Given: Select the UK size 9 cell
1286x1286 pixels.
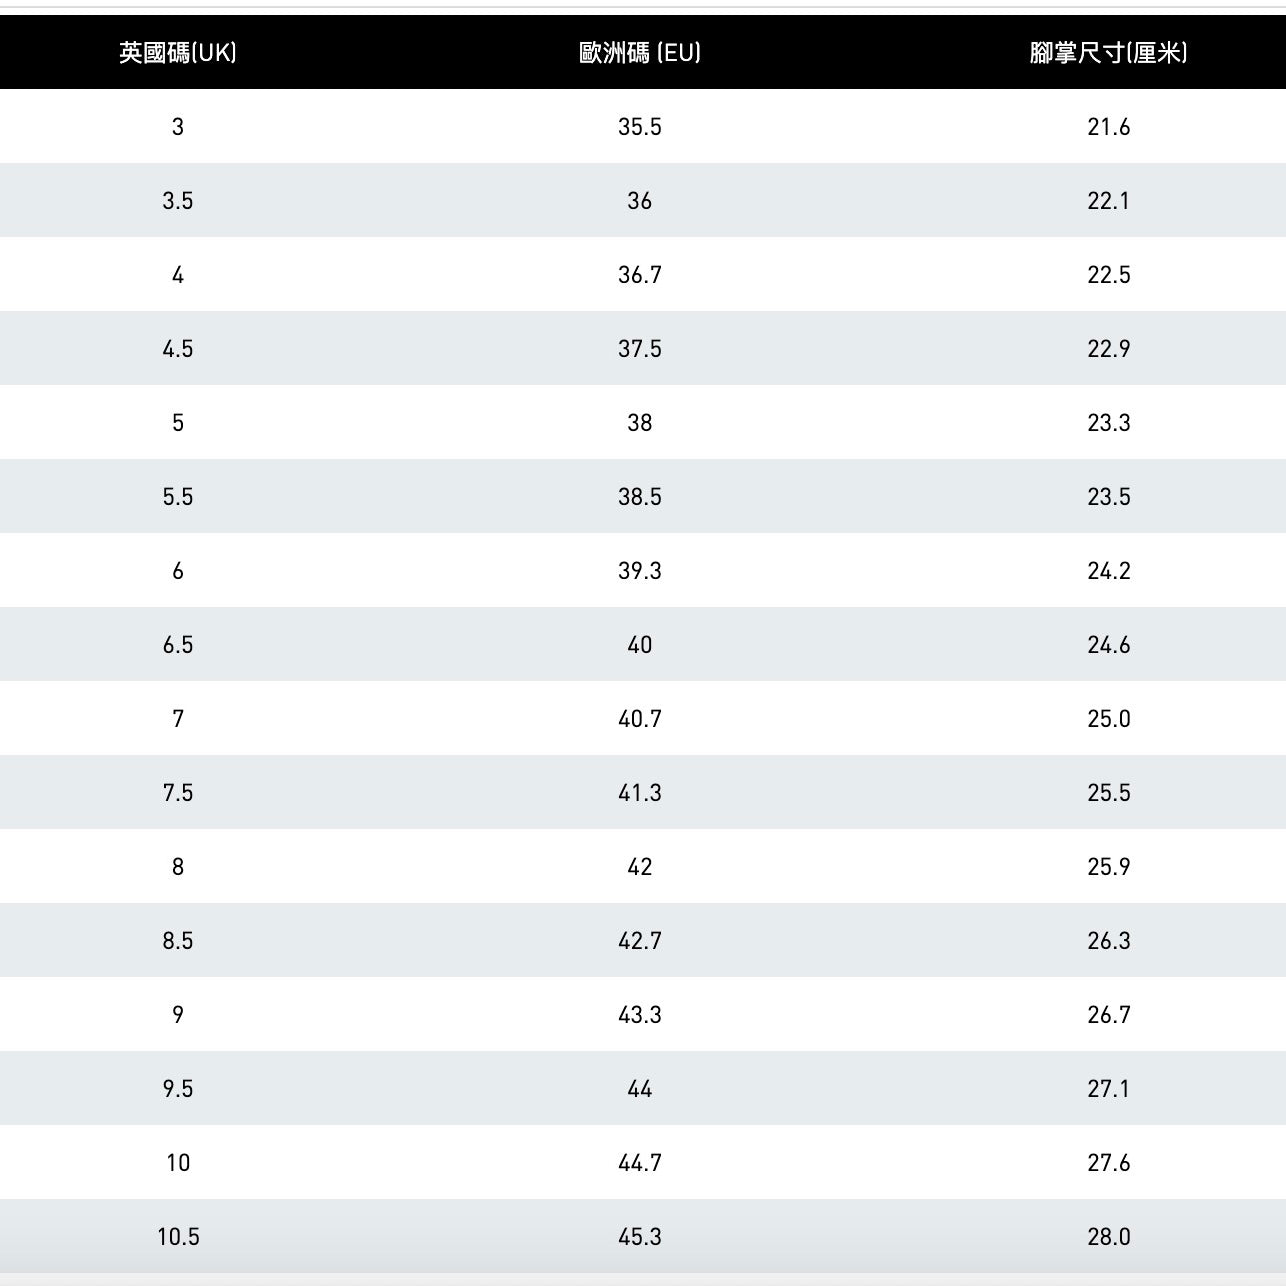Looking at the screenshot, I should 178,1015.
